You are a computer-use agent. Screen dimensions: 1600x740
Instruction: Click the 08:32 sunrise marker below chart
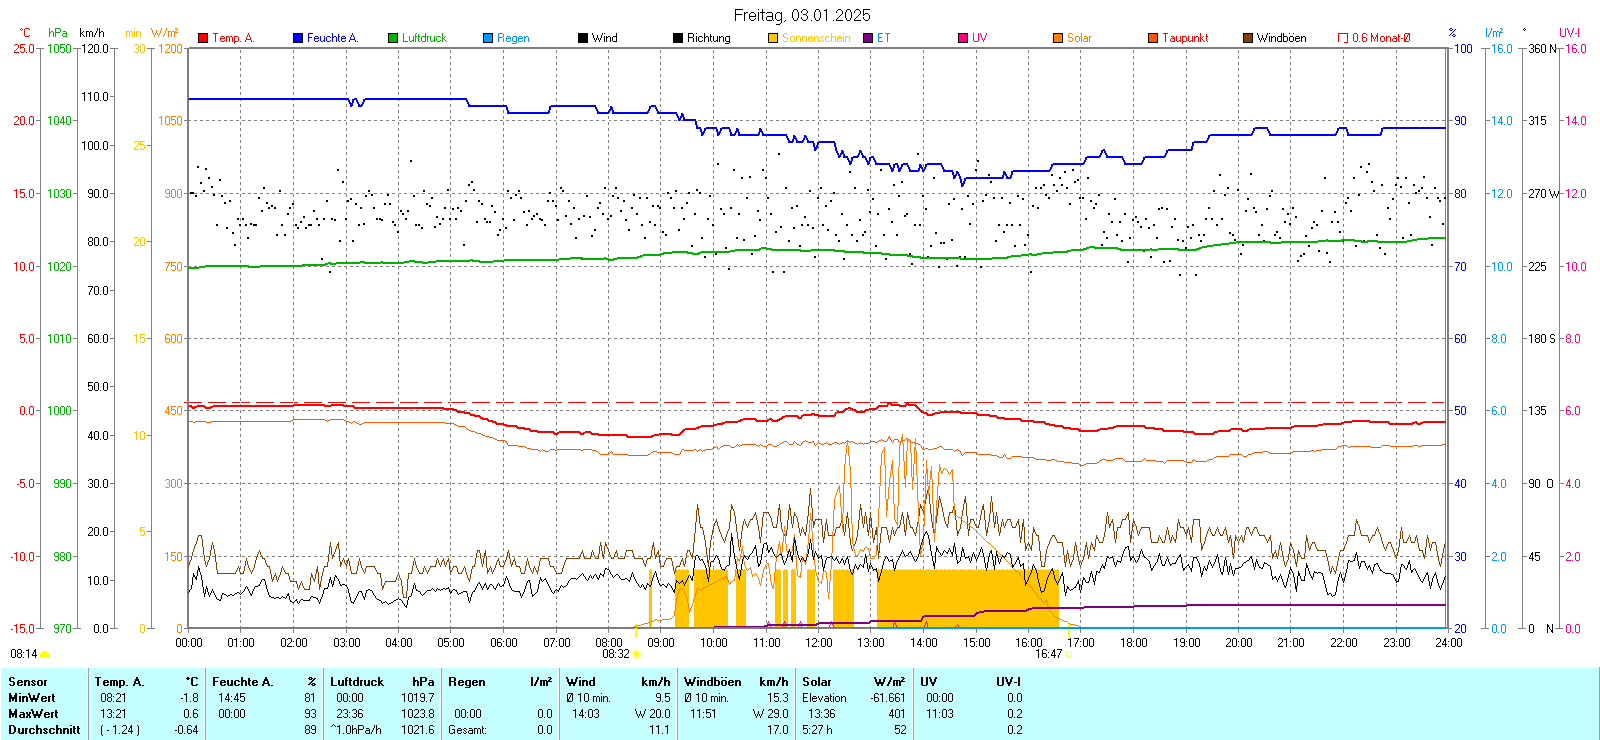tap(616, 654)
